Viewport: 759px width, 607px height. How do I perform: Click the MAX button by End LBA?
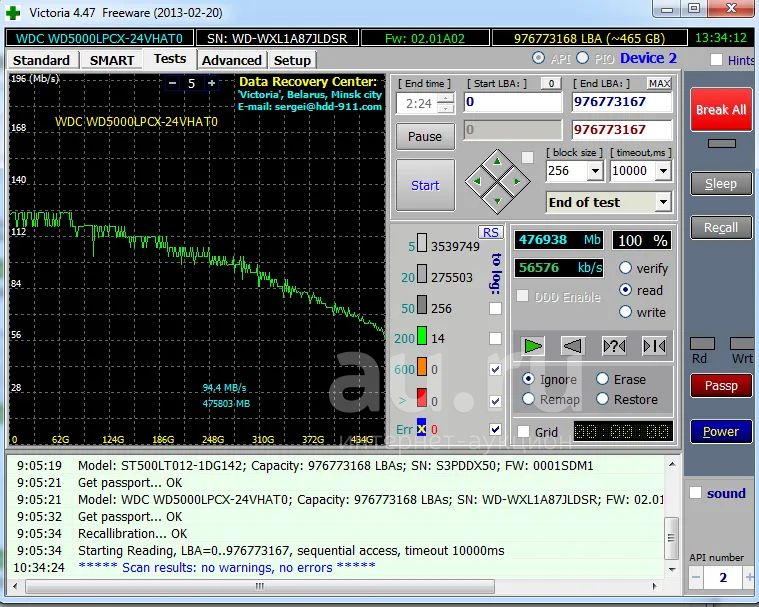point(659,83)
